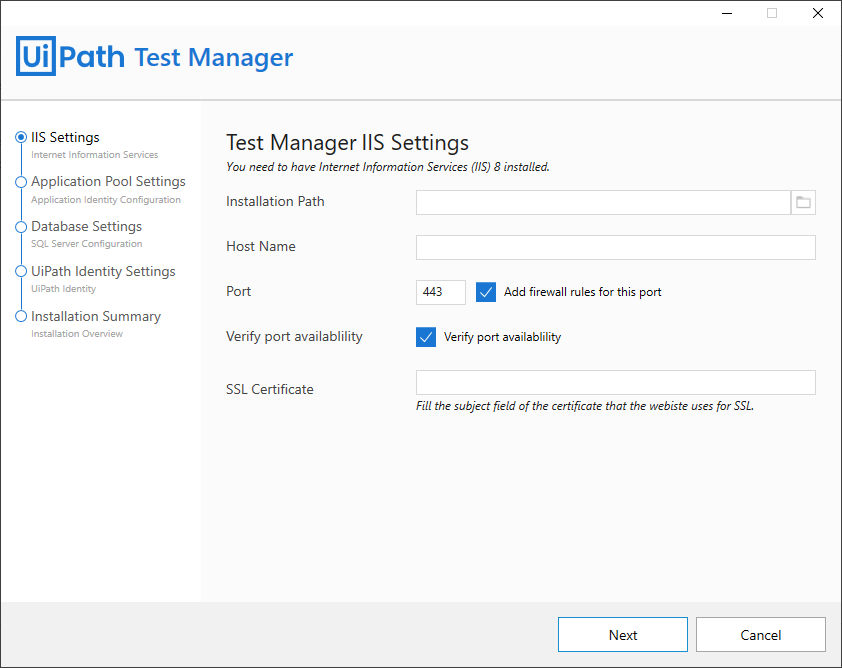Click the Next button
This screenshot has height=668, width=842.
(623, 635)
